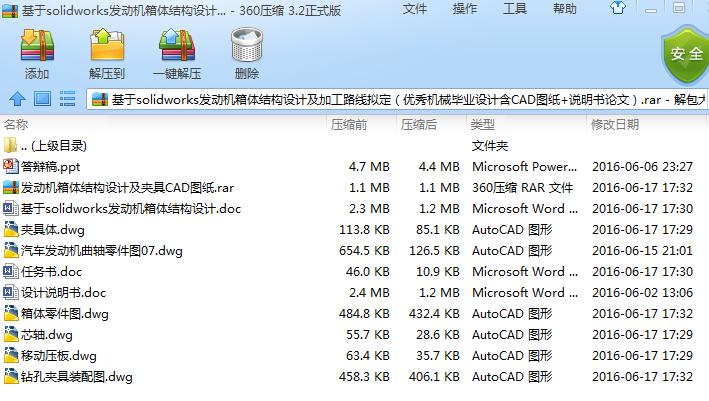Click the 432.4 KB compressed size value
The height and width of the screenshot is (401, 709).
pyautogui.click(x=434, y=313)
